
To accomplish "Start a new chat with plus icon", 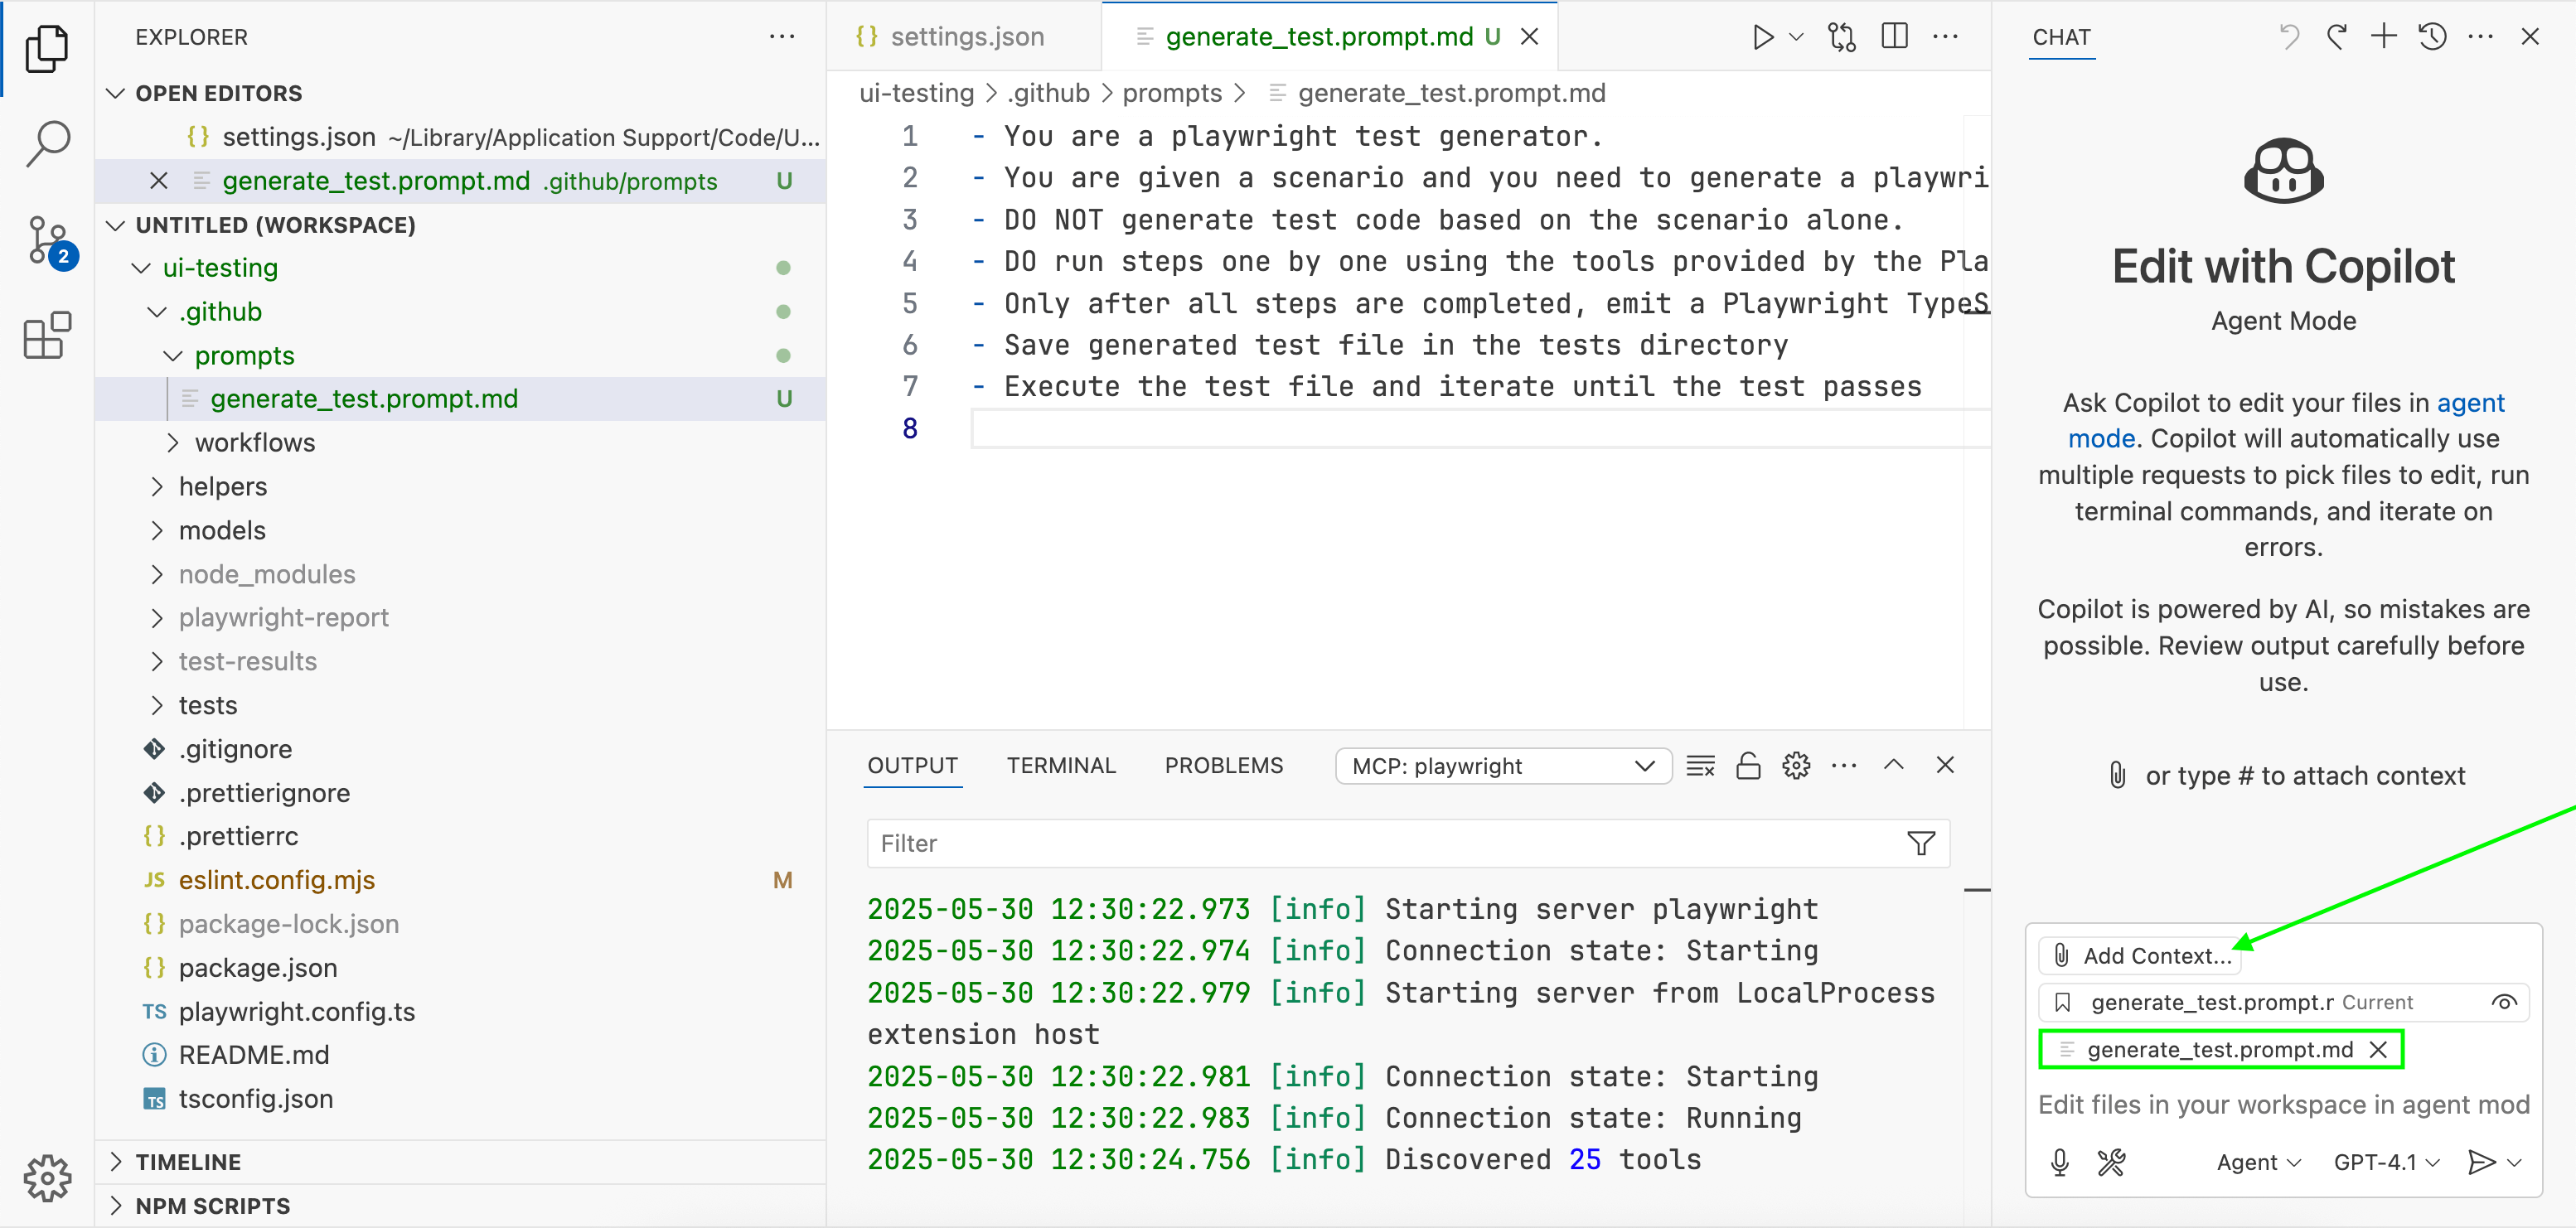I will coord(2384,37).
